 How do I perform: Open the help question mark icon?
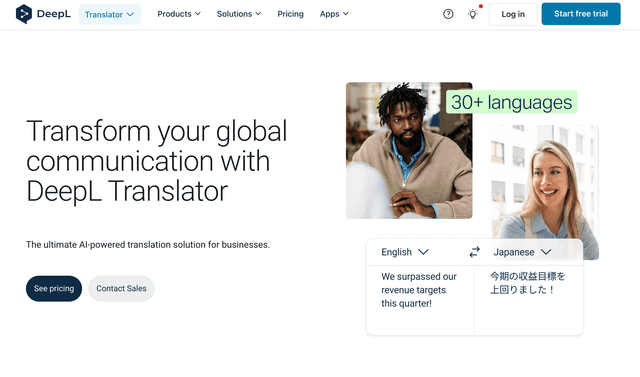tap(448, 14)
